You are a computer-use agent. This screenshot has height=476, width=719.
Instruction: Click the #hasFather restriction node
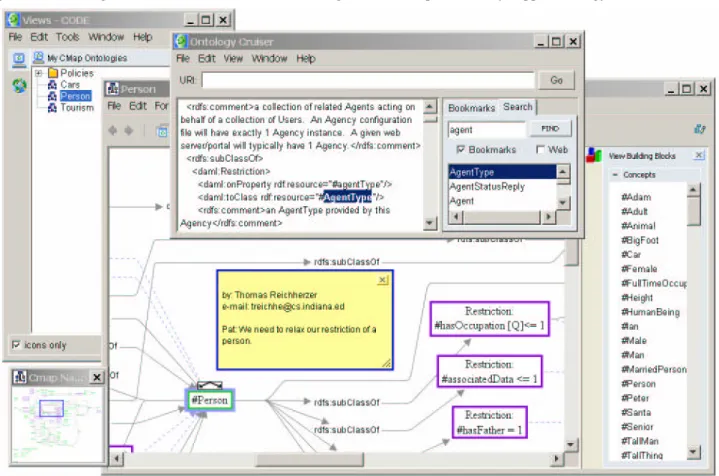pyautogui.click(x=489, y=422)
